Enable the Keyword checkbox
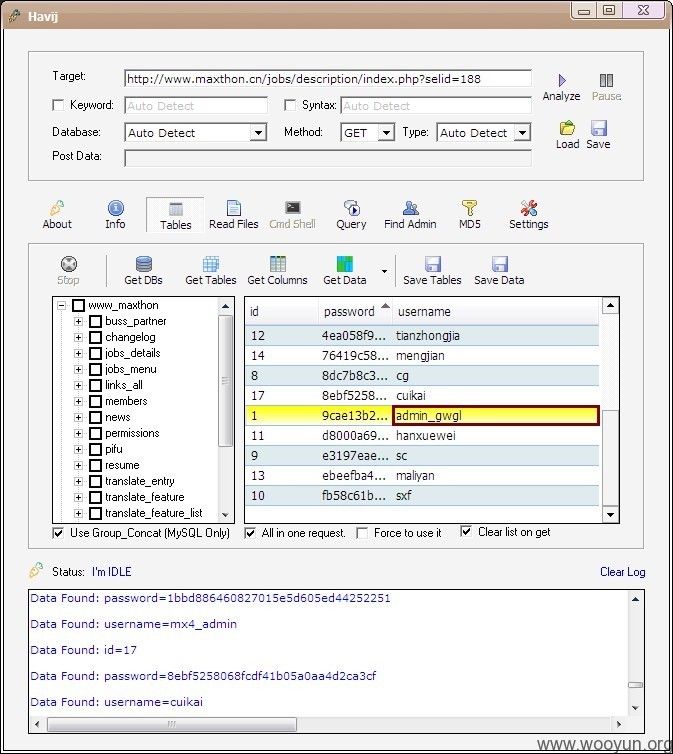Screen dimensions: 673x754 click(x=58, y=105)
